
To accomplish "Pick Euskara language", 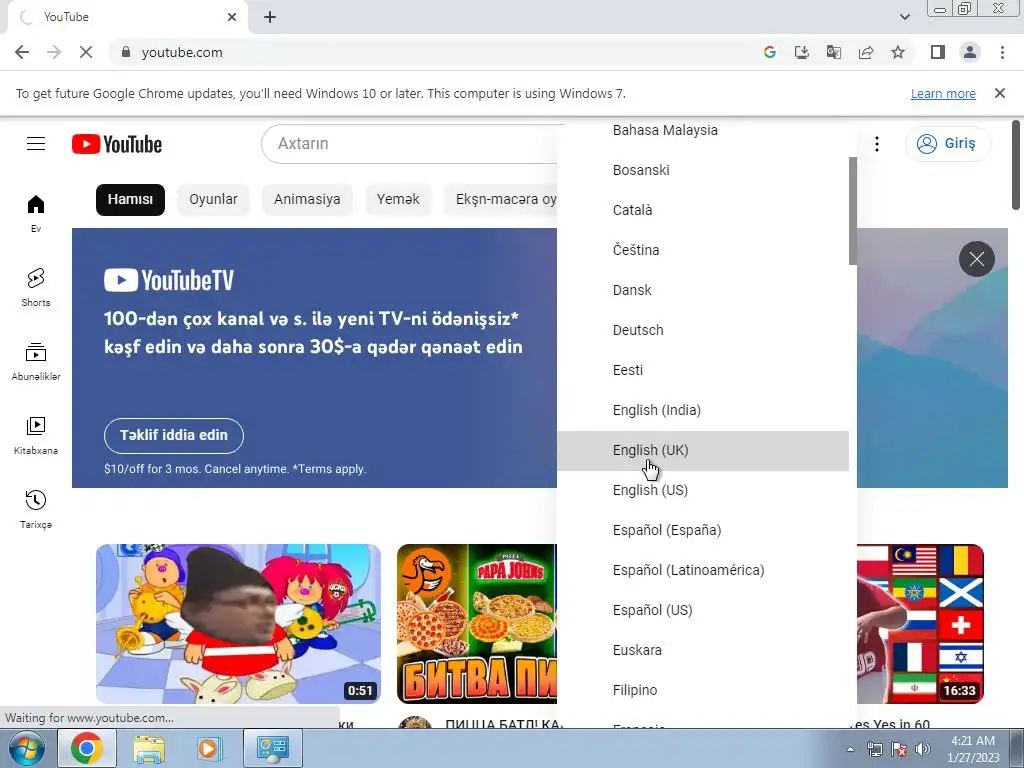I will [703, 650].
